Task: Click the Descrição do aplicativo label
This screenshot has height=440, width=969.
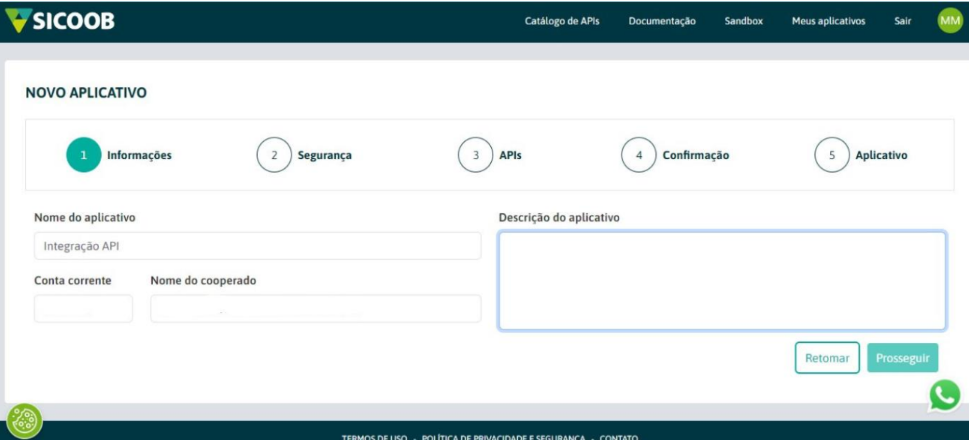Action: click(559, 218)
